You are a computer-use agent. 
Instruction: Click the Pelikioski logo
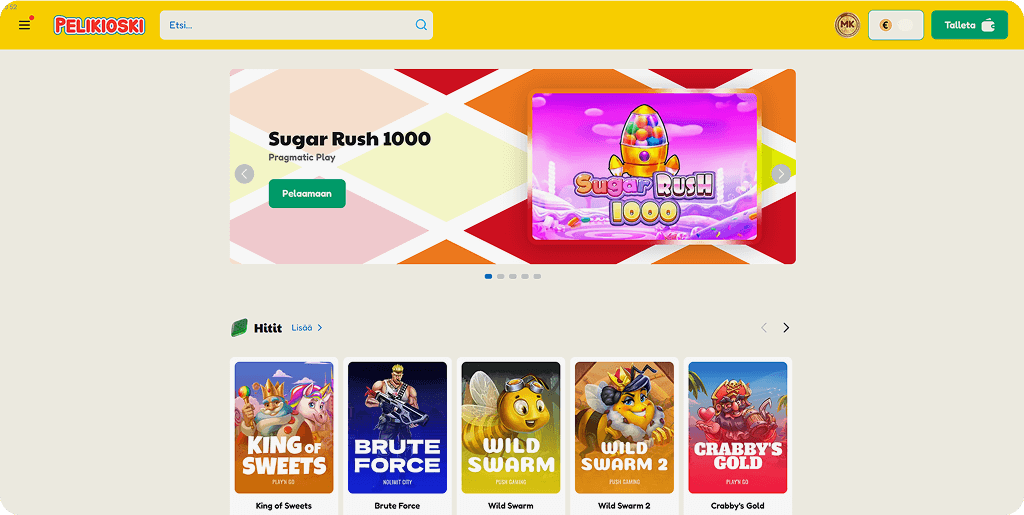(99, 25)
